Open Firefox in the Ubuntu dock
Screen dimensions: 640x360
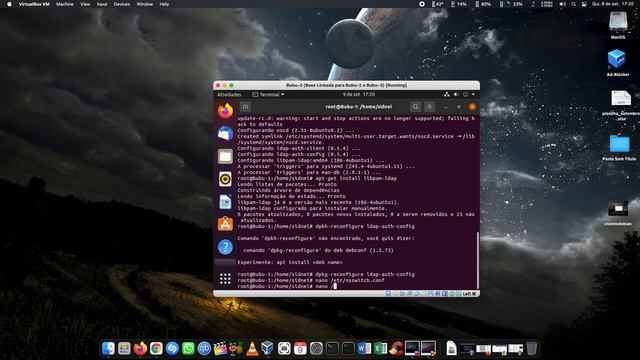(225, 111)
